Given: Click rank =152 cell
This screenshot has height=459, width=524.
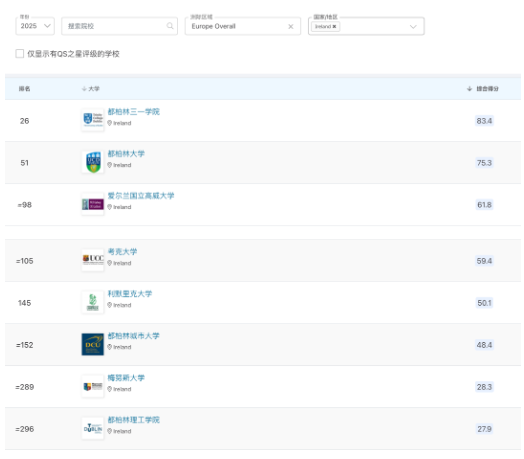Looking at the screenshot, I should [24, 345].
